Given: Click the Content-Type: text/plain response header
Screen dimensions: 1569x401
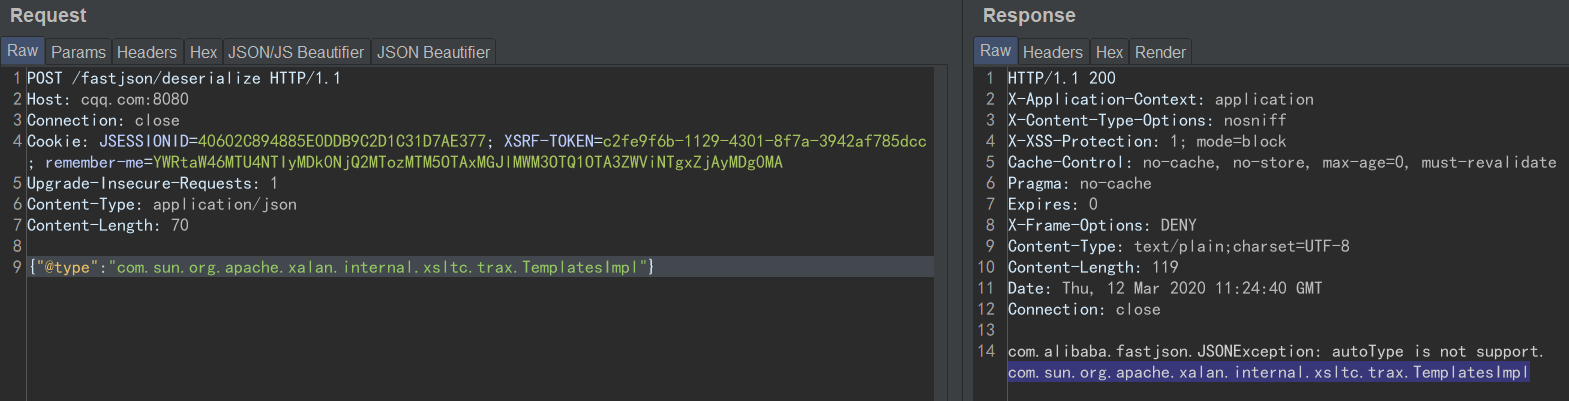Looking at the screenshot, I should [x=1179, y=246].
